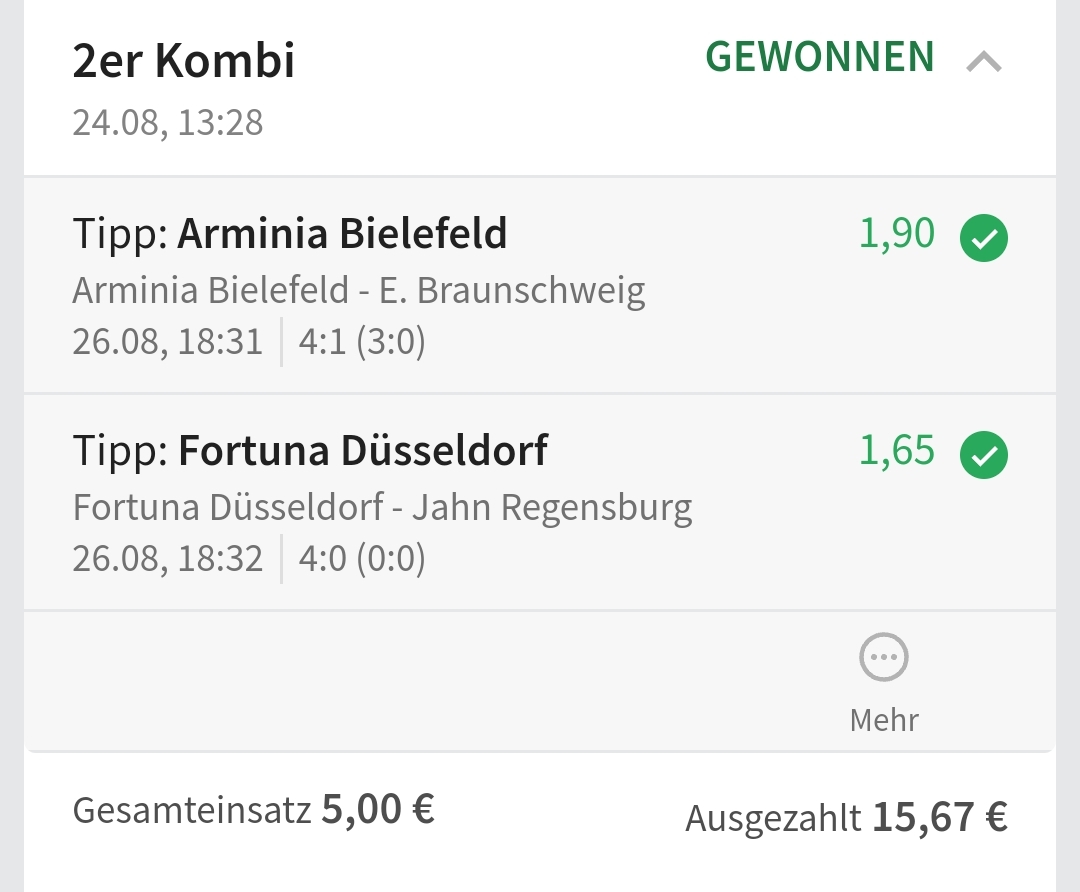
Task: Open Fortuna Düsseldorf - Jahn Regensburg match
Action: pyautogui.click(x=382, y=507)
